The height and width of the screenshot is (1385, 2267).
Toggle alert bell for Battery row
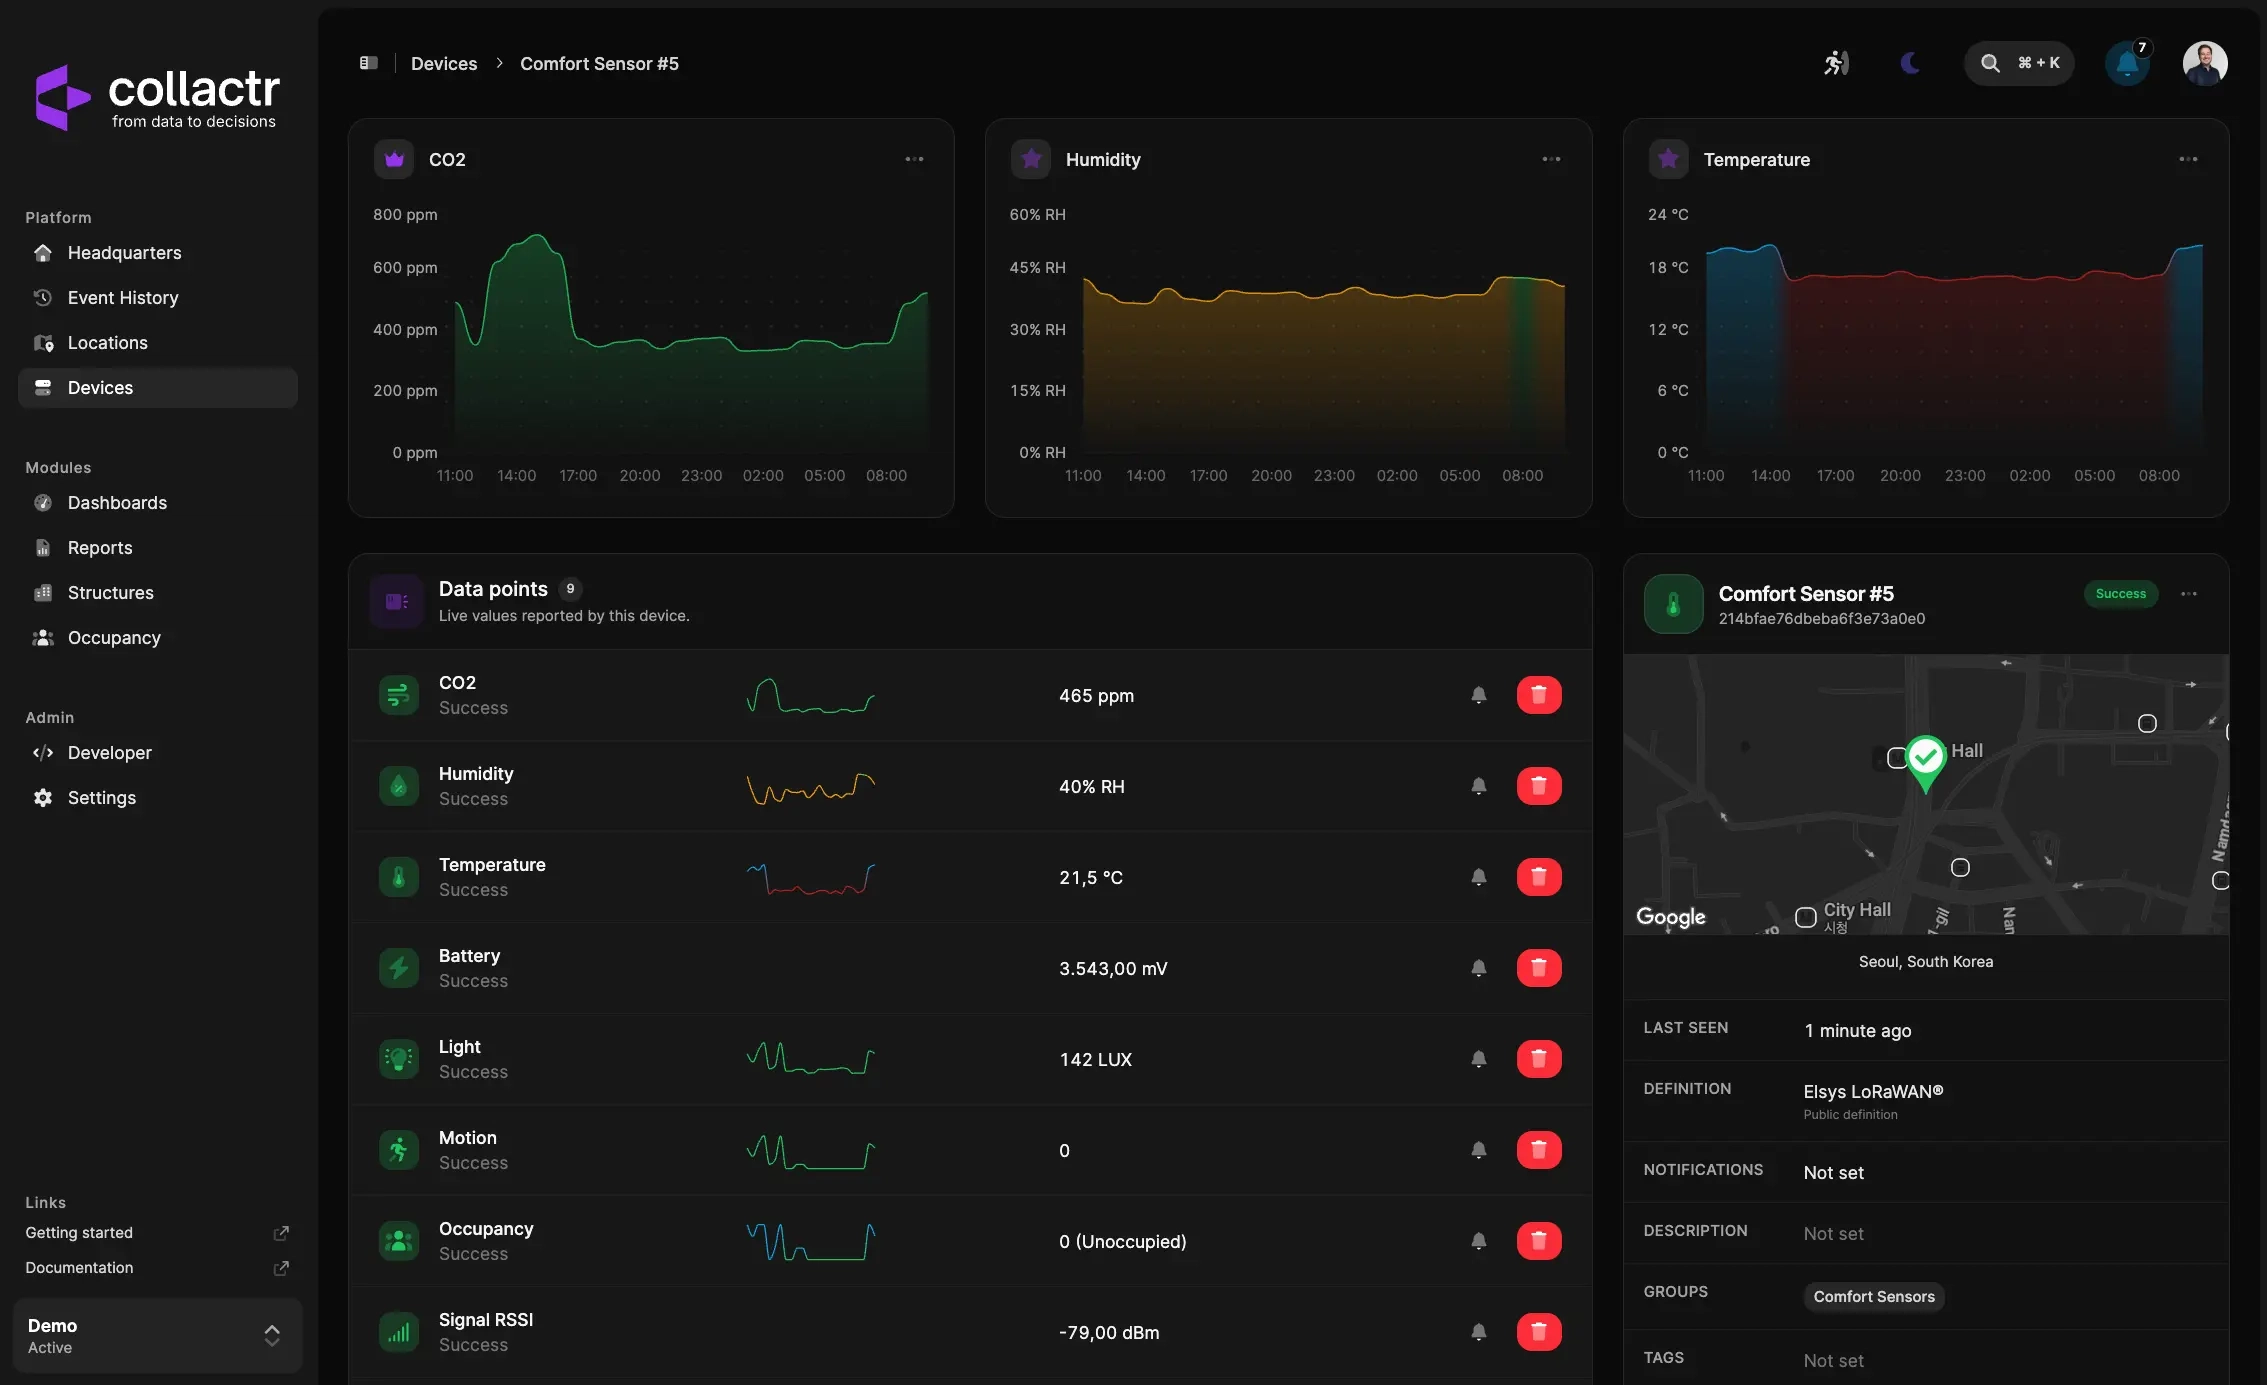[x=1479, y=968]
